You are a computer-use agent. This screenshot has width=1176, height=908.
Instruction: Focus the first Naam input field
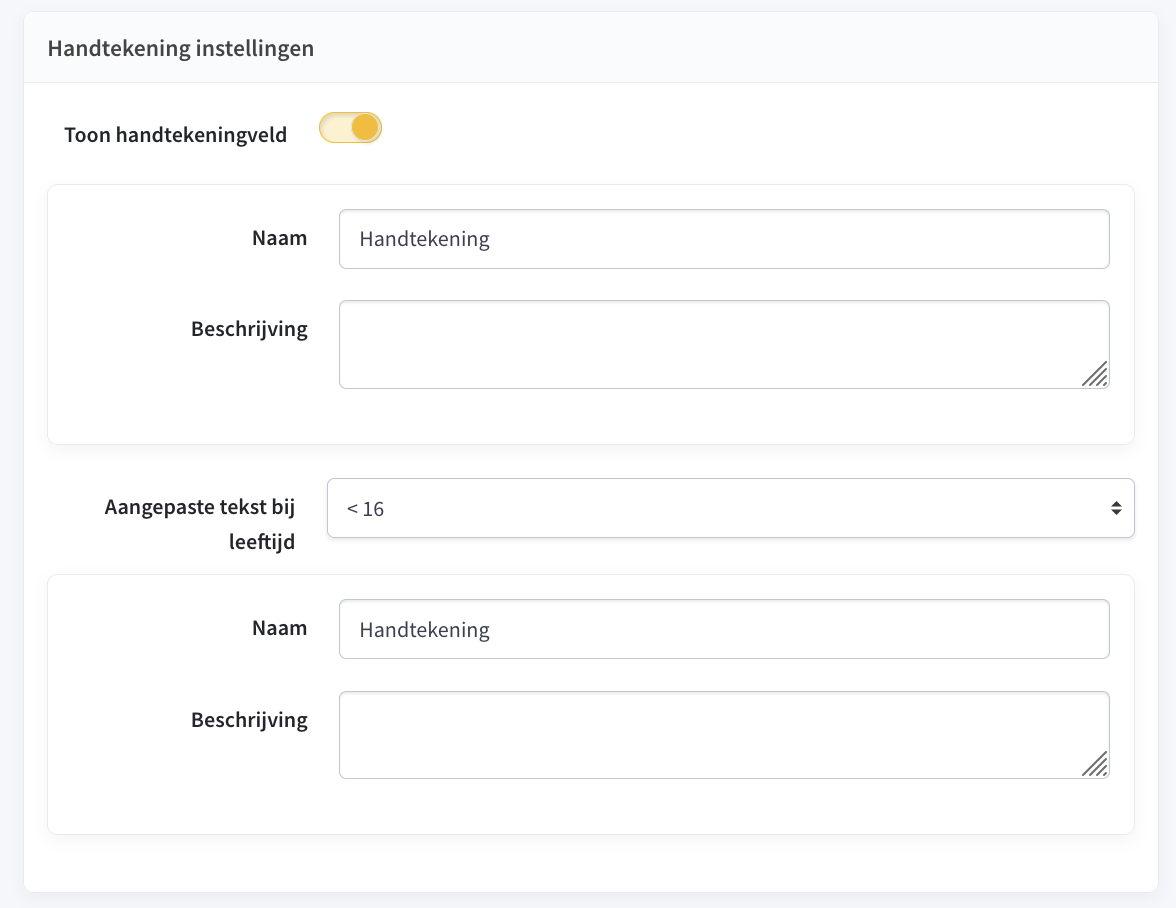click(x=724, y=239)
